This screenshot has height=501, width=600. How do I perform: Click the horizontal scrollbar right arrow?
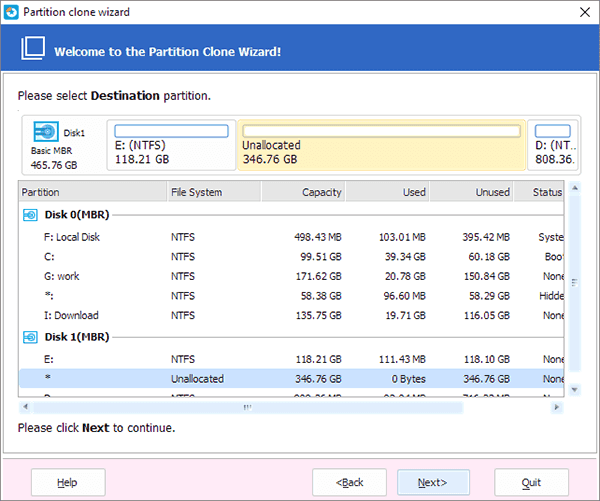tap(557, 407)
